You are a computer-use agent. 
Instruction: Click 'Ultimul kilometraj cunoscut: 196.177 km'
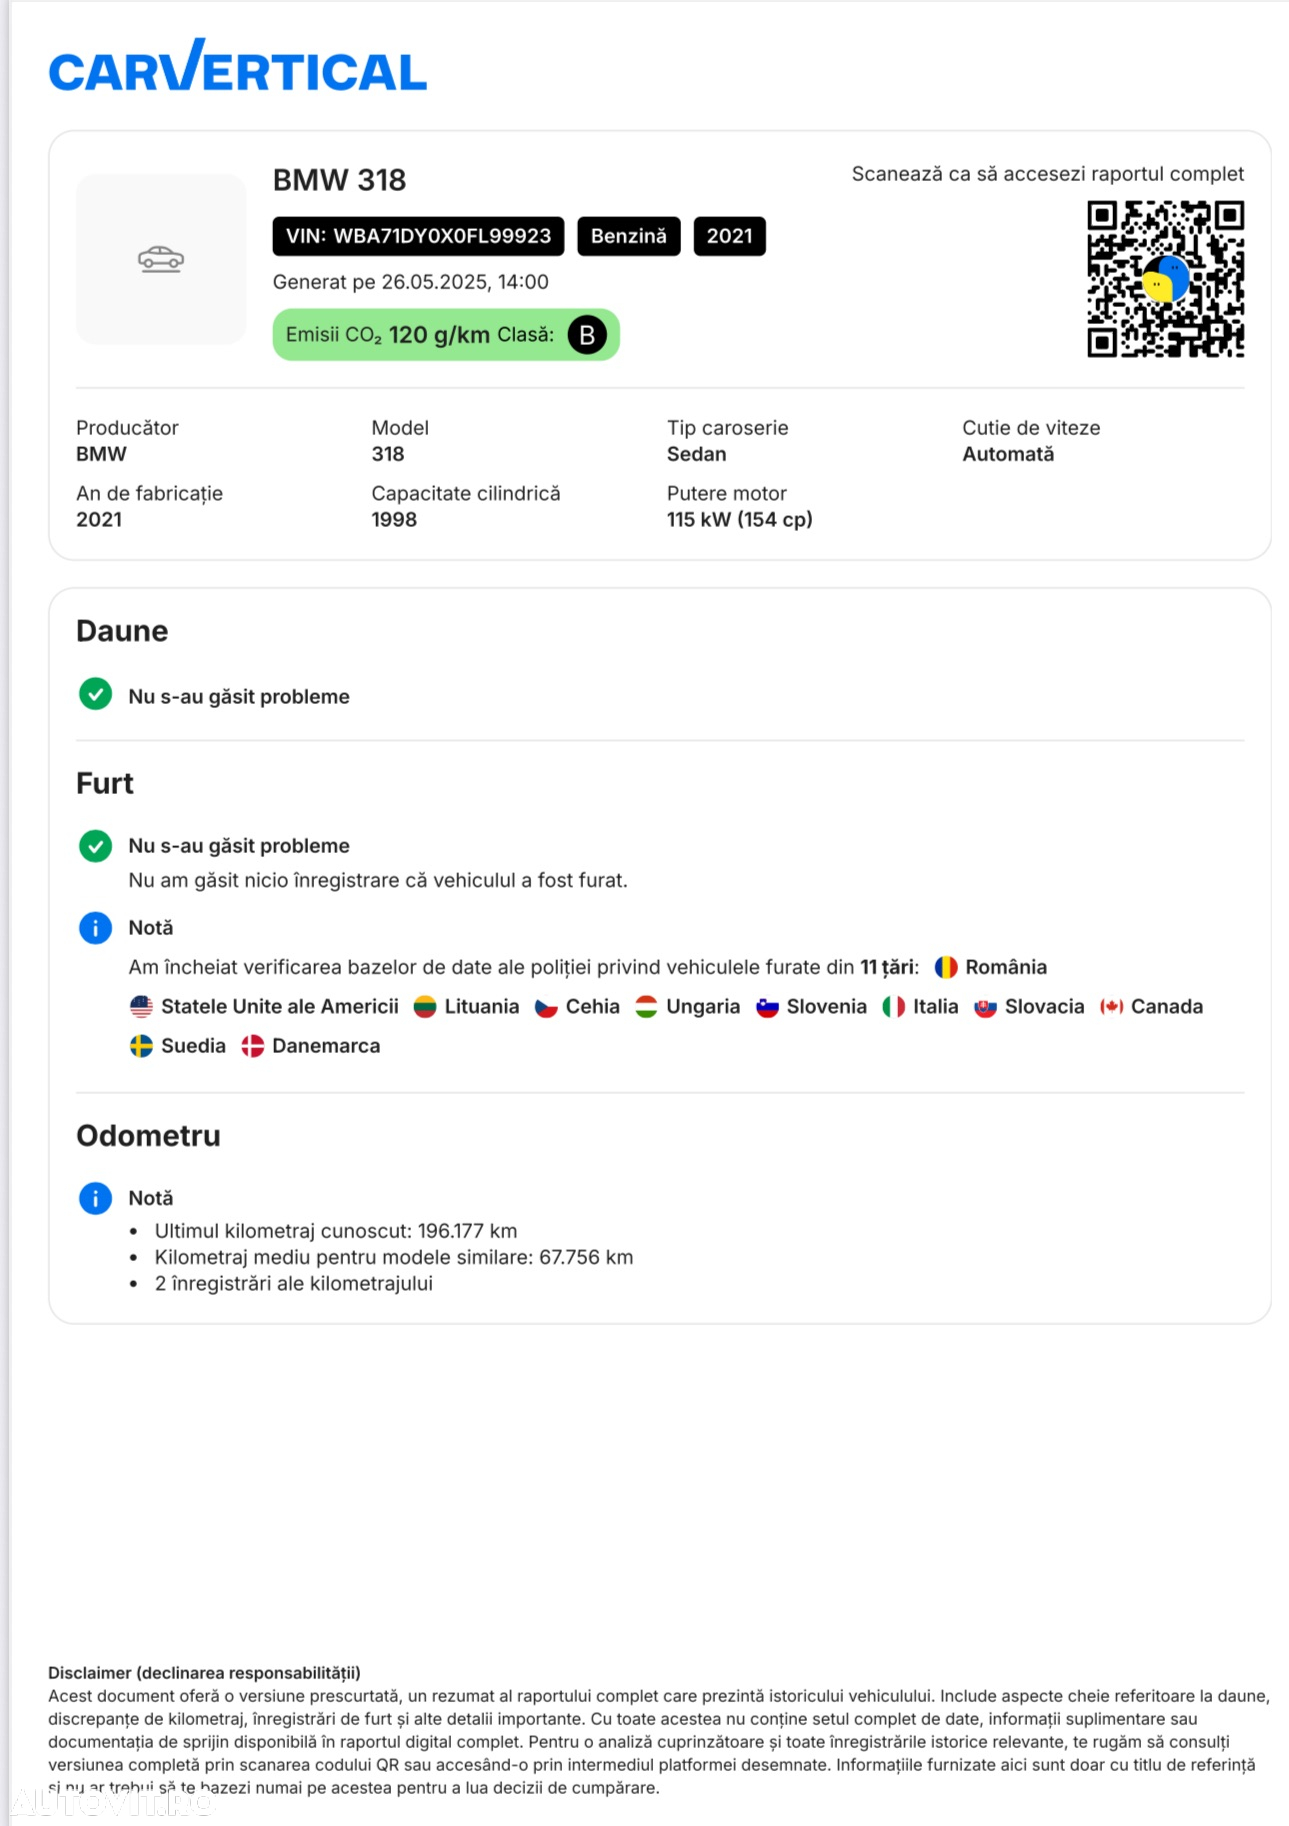click(x=336, y=1231)
